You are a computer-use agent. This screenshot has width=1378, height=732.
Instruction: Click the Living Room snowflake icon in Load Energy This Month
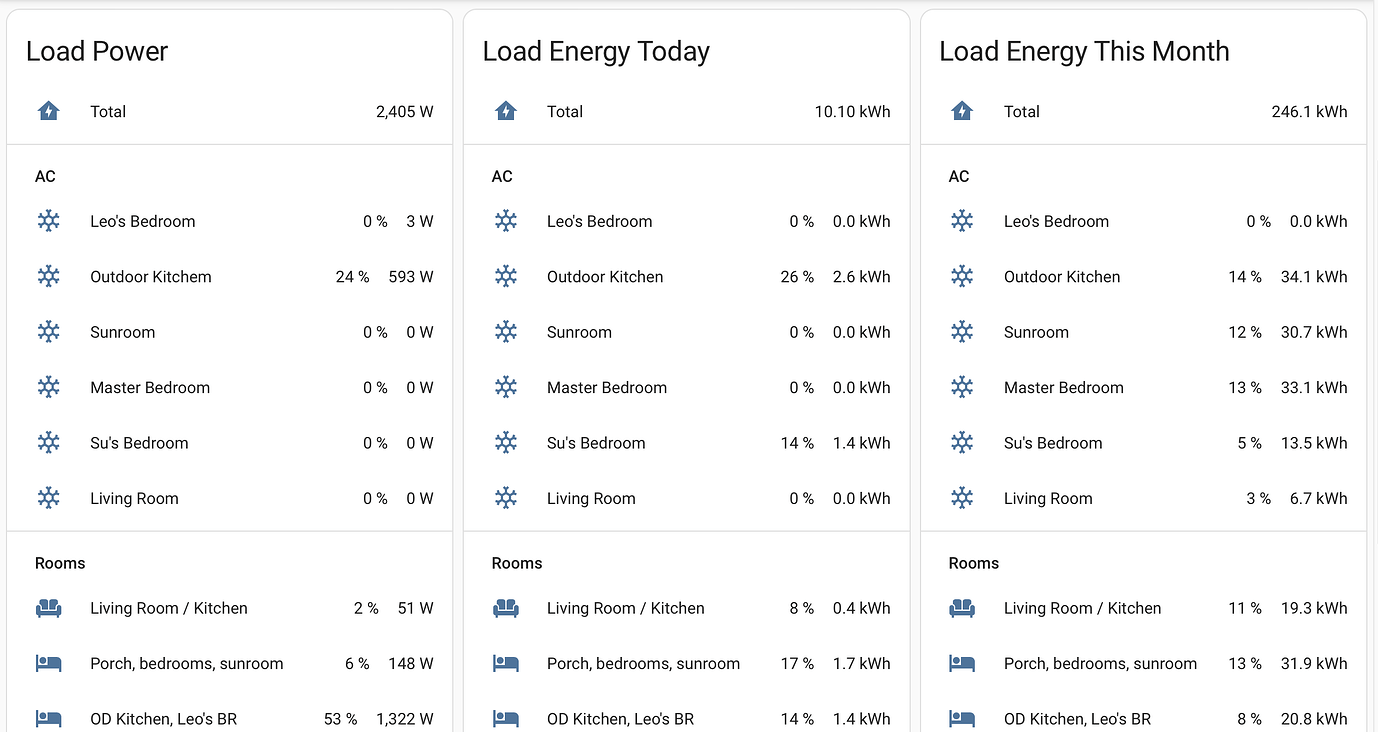coord(962,497)
